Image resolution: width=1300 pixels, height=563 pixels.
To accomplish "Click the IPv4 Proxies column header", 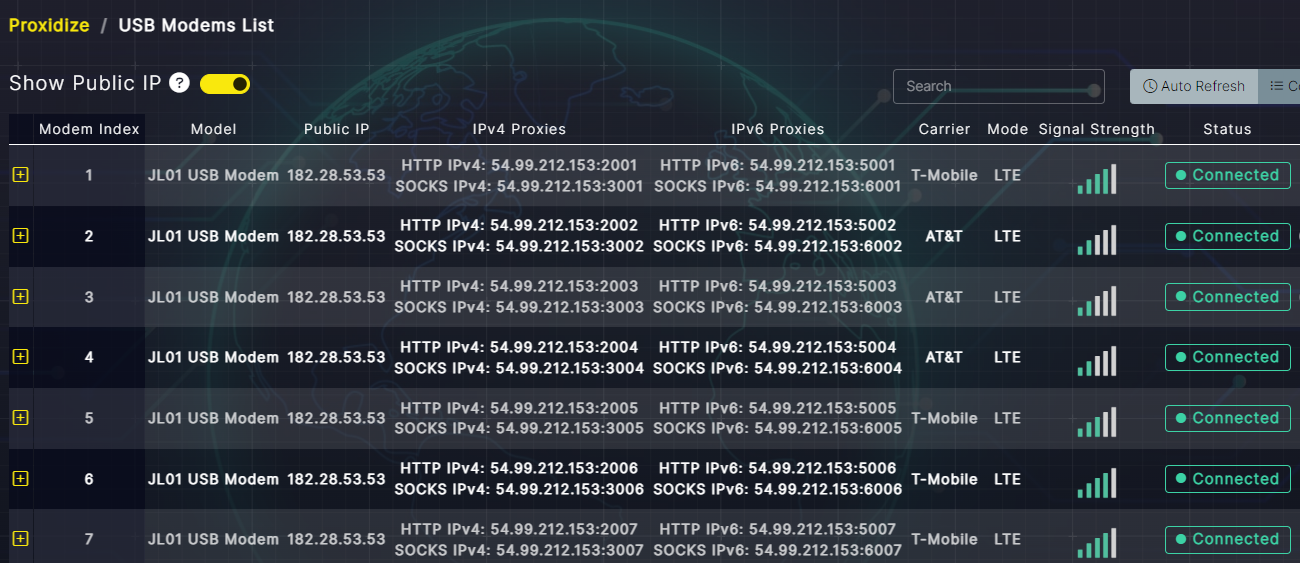I will pos(519,129).
